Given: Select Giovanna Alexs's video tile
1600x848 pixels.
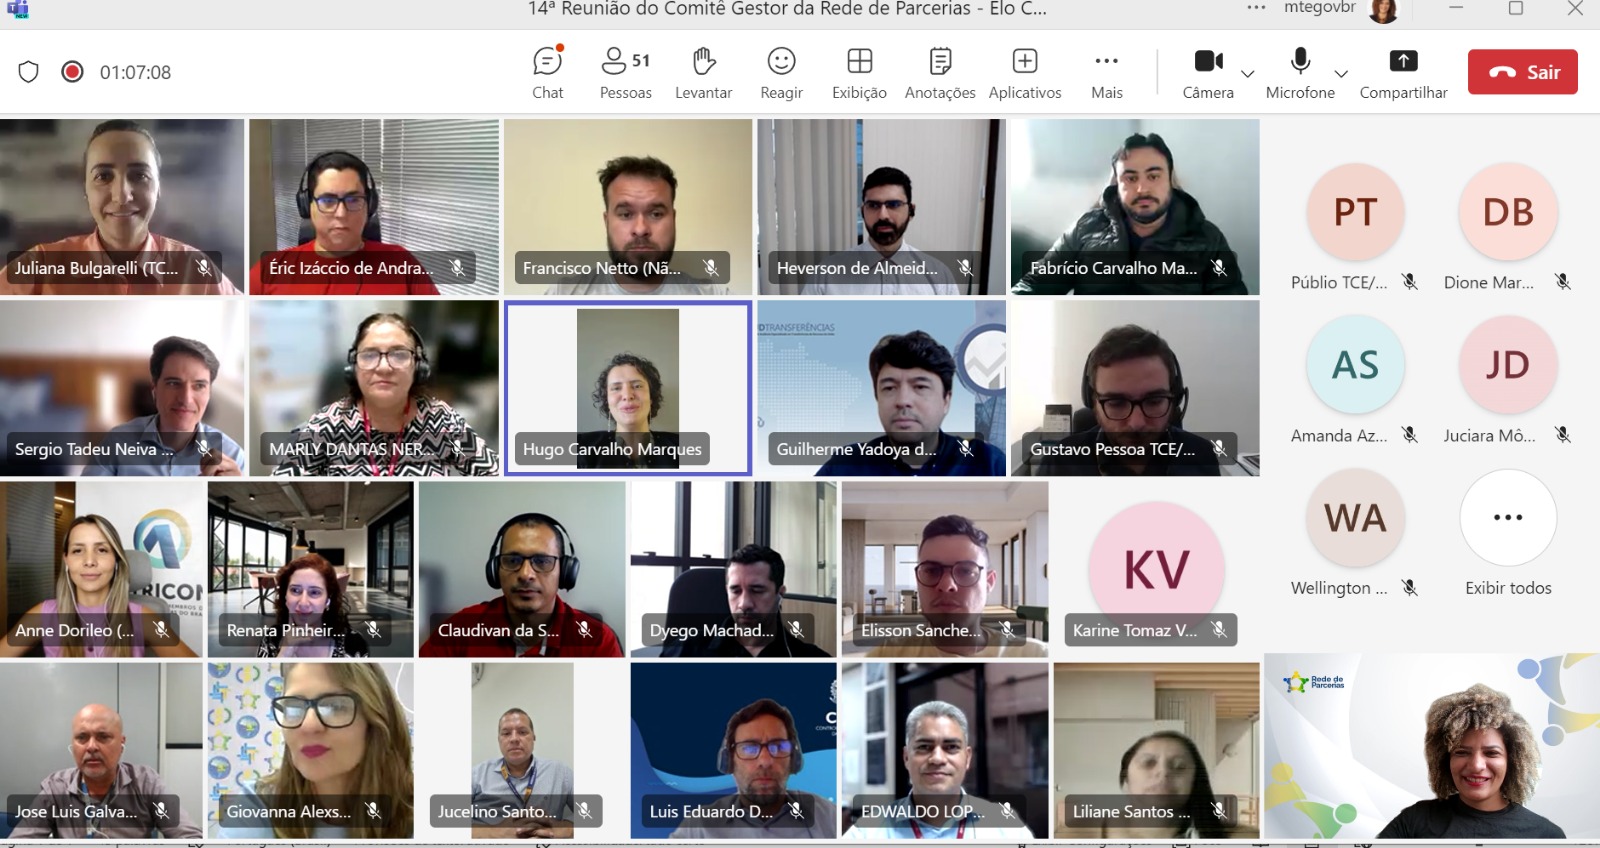Looking at the screenshot, I should click(311, 750).
